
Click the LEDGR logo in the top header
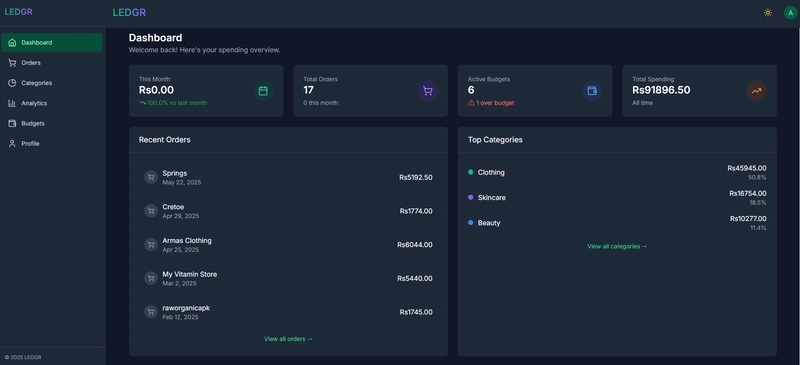tap(129, 13)
